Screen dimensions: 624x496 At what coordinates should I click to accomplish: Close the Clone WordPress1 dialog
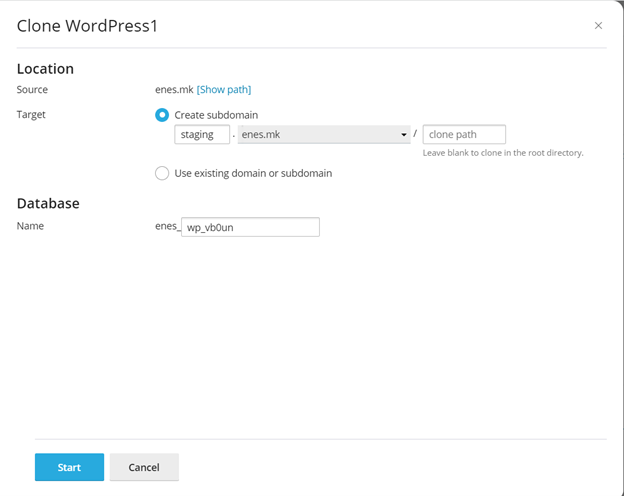pos(598,26)
